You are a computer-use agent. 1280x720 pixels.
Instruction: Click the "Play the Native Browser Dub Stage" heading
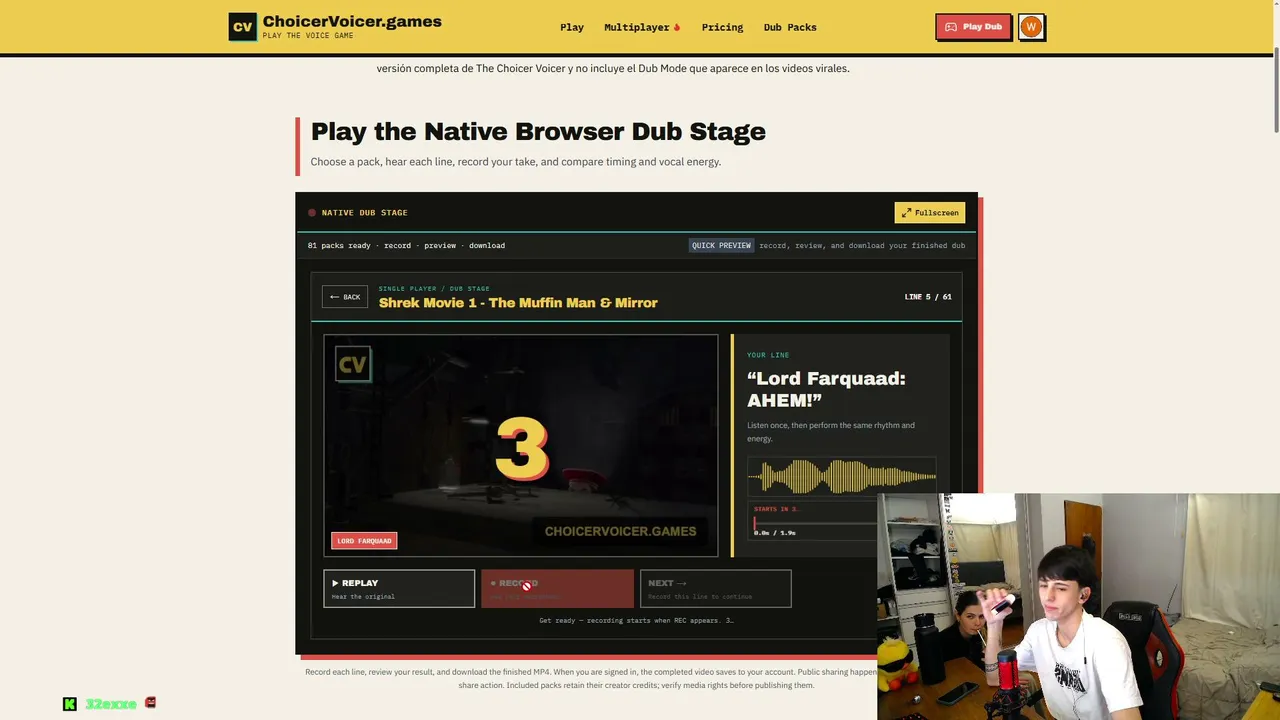click(538, 131)
